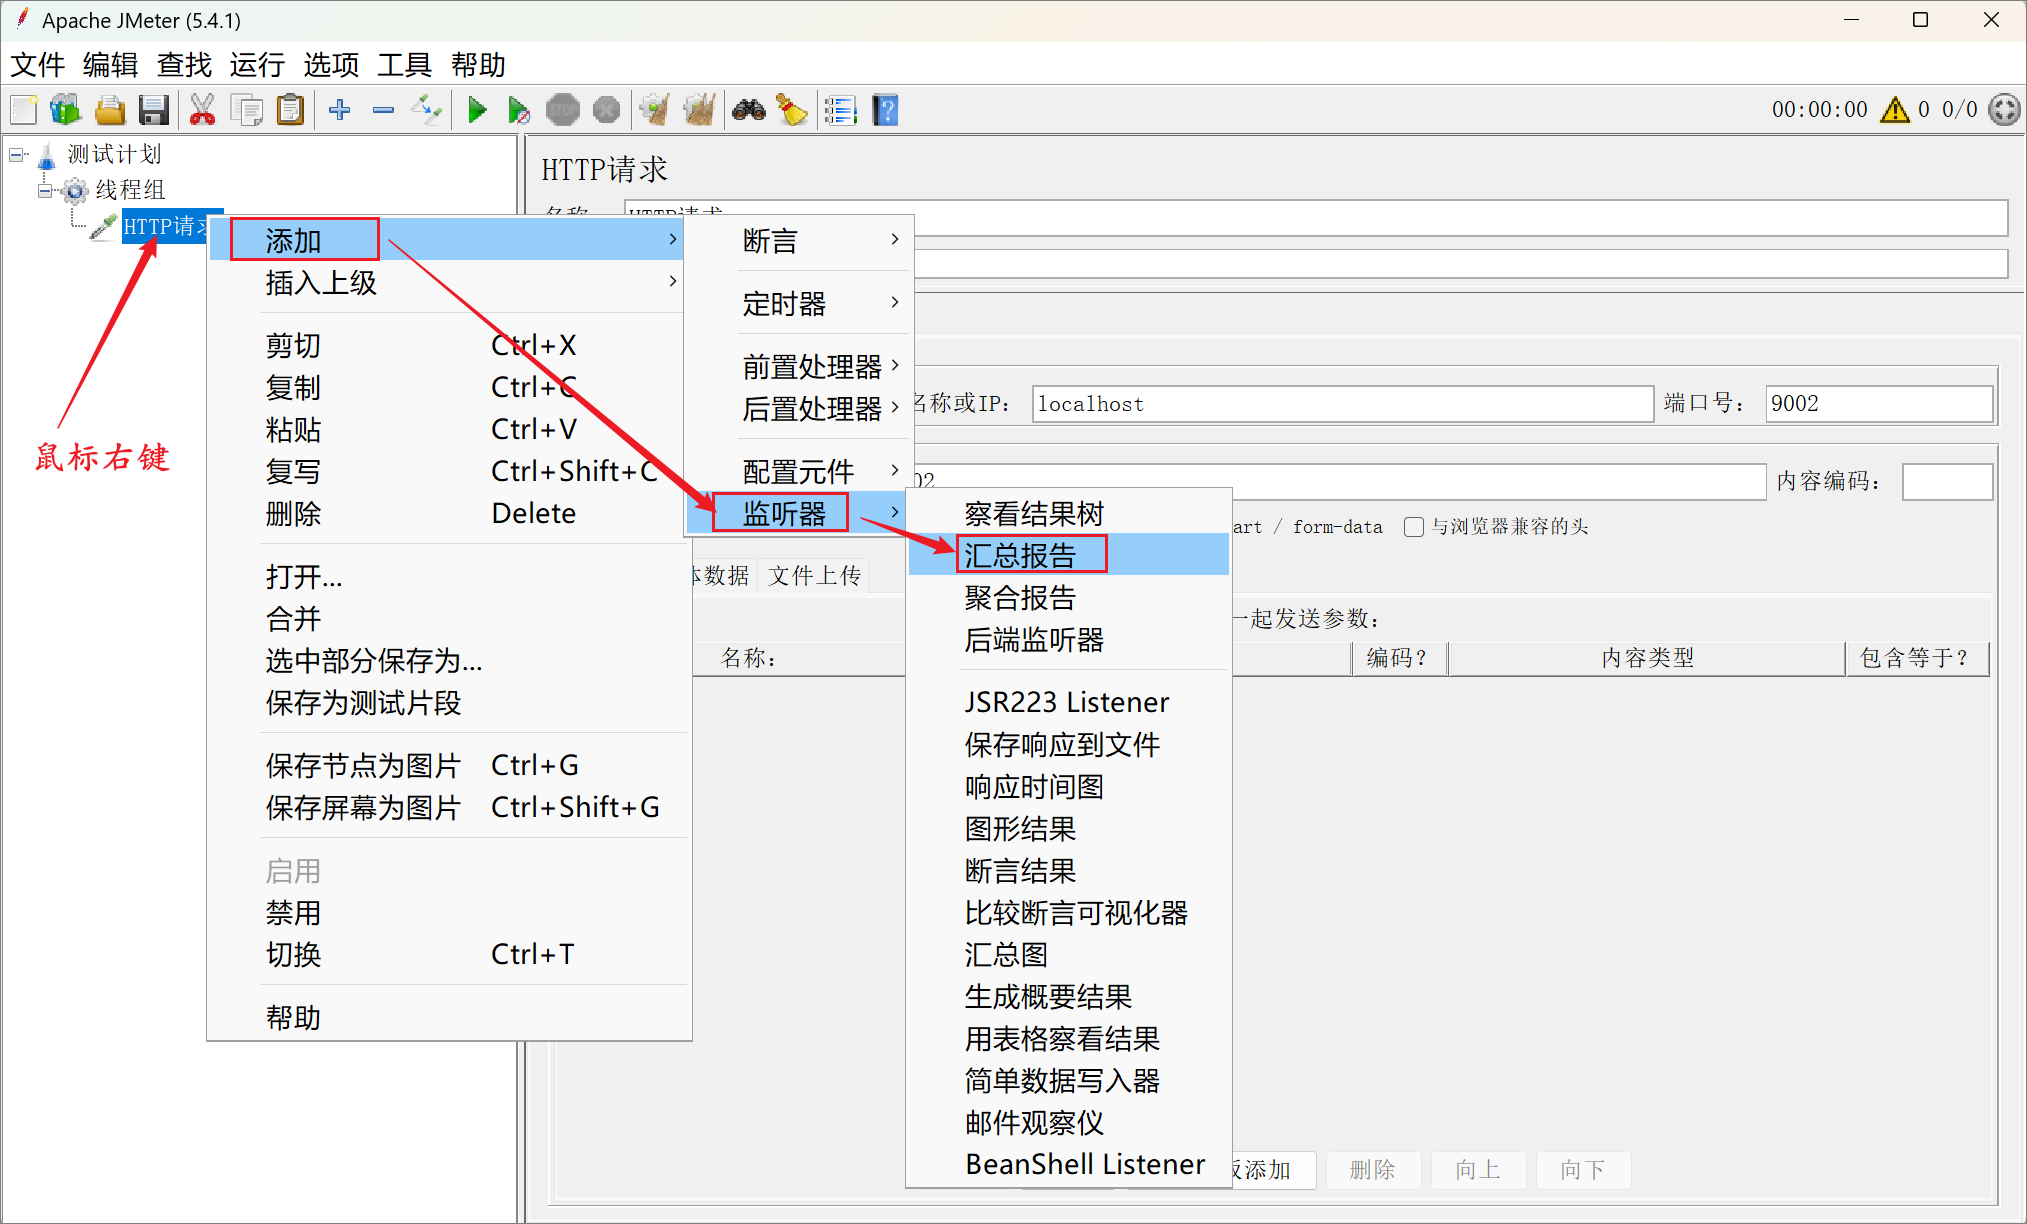Select 聚合报告 listener entry

tap(1068, 597)
